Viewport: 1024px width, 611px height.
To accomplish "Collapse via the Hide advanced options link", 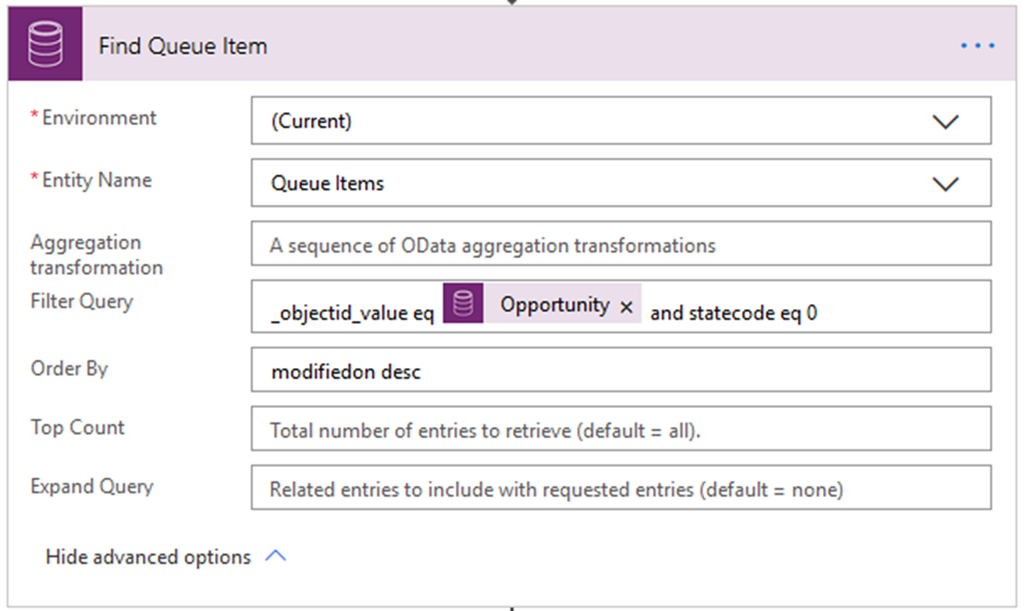I will [148, 557].
